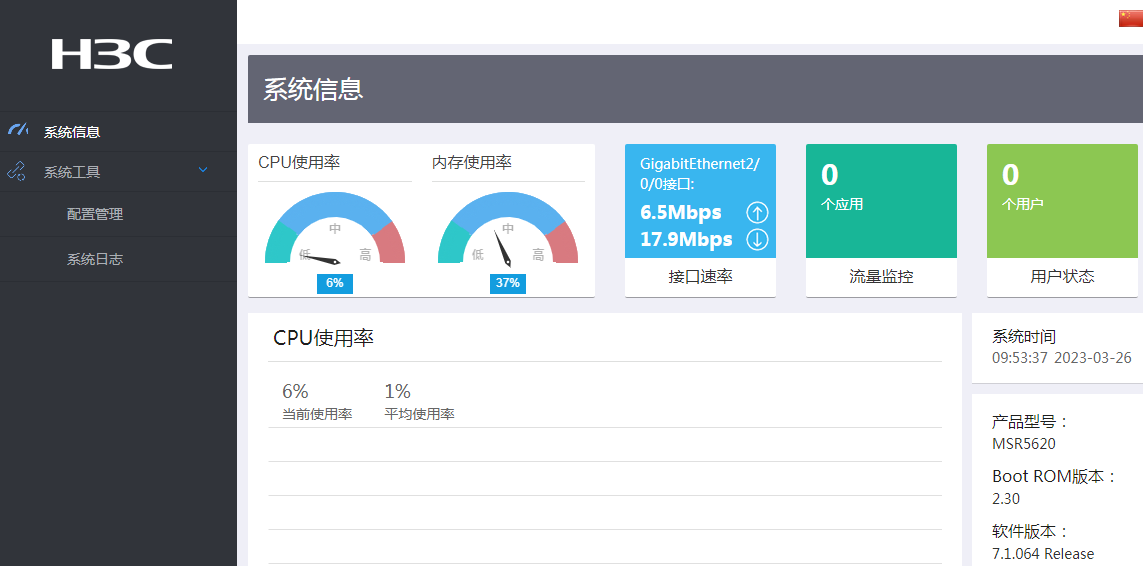Click the H3C logo
This screenshot has height=566, width=1143.
(112, 54)
